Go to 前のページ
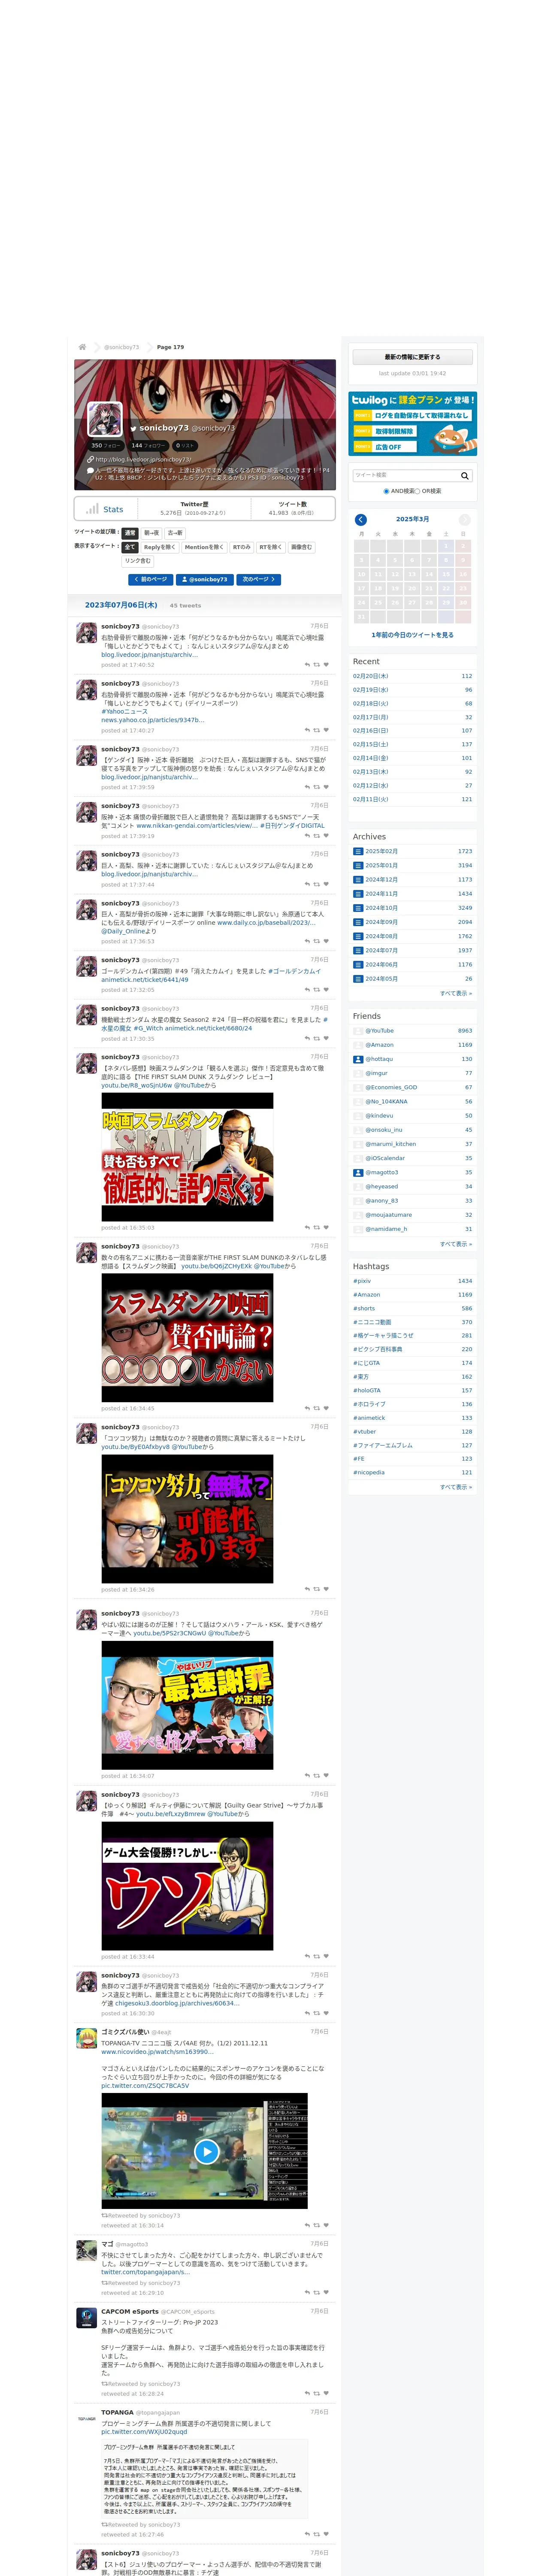Viewport: 551px width, 2576px height. click(150, 579)
